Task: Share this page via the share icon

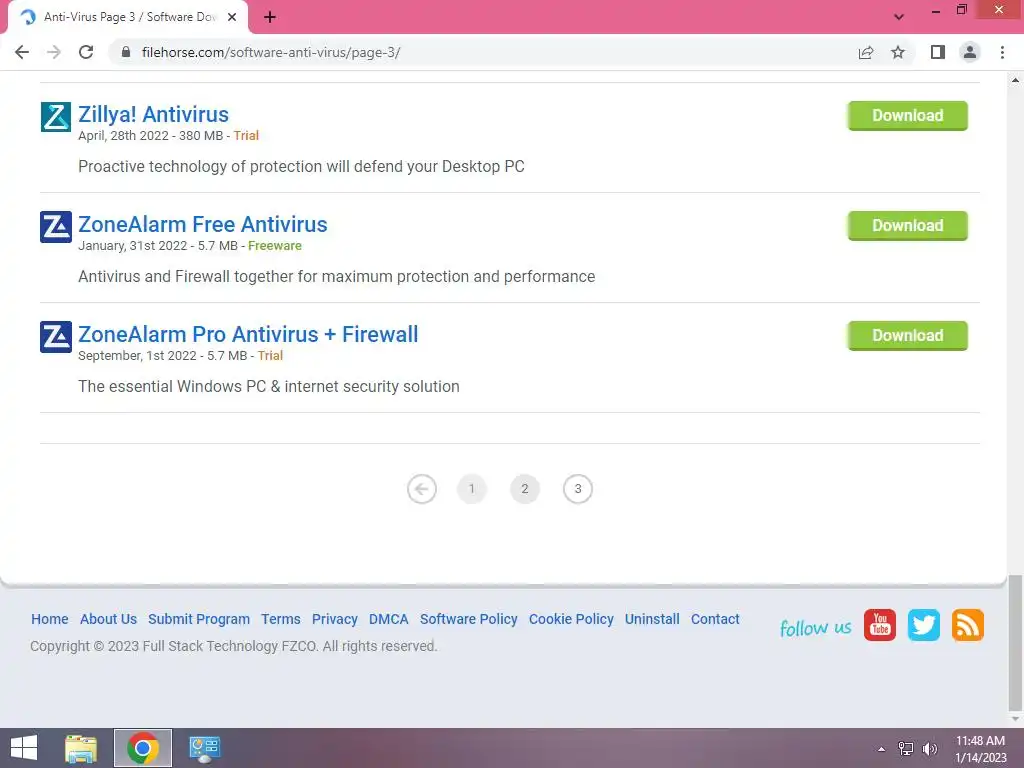Action: tap(865, 52)
